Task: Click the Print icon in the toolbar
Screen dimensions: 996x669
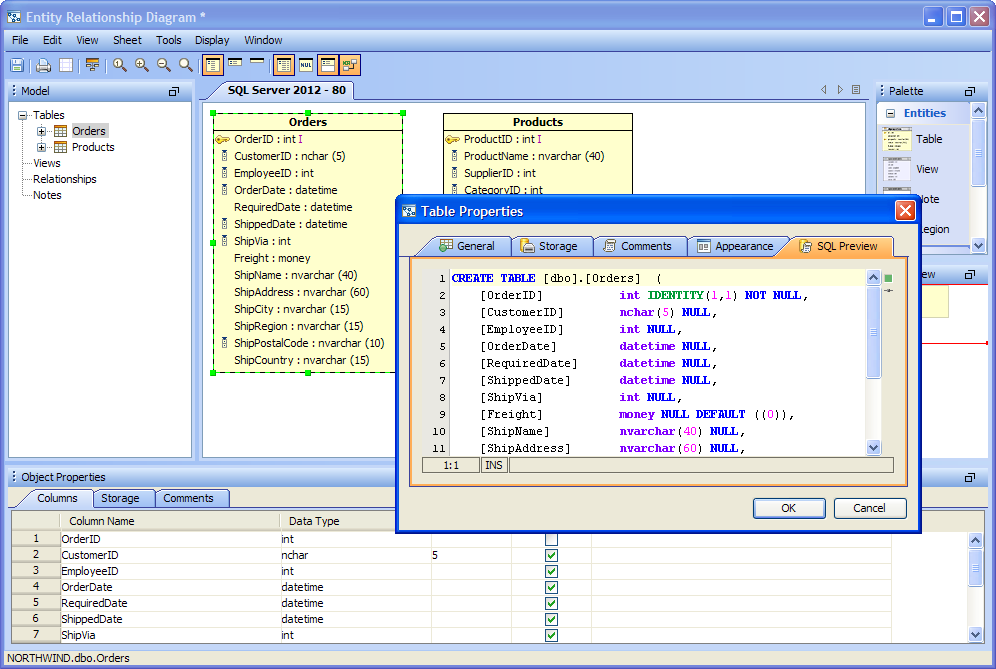Action: pos(43,66)
